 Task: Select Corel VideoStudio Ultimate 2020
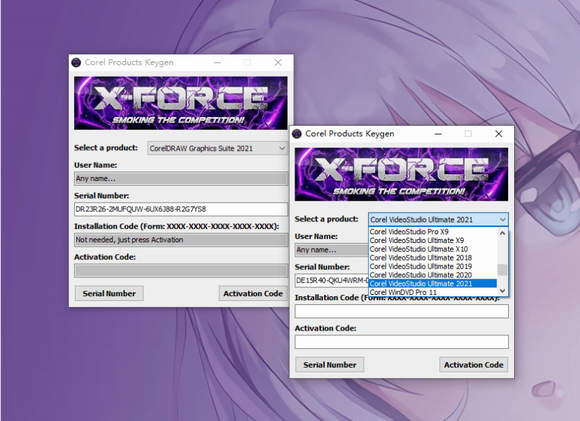433,275
